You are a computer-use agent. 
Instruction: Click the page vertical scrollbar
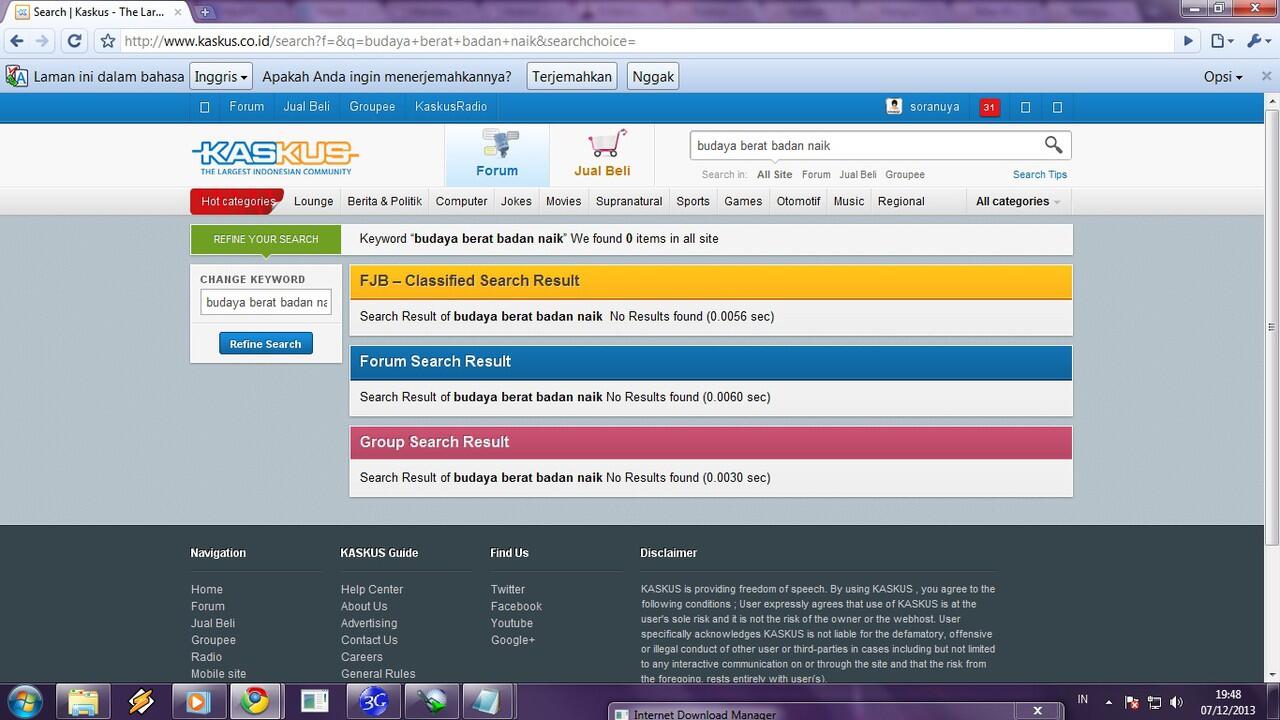coord(1272,326)
